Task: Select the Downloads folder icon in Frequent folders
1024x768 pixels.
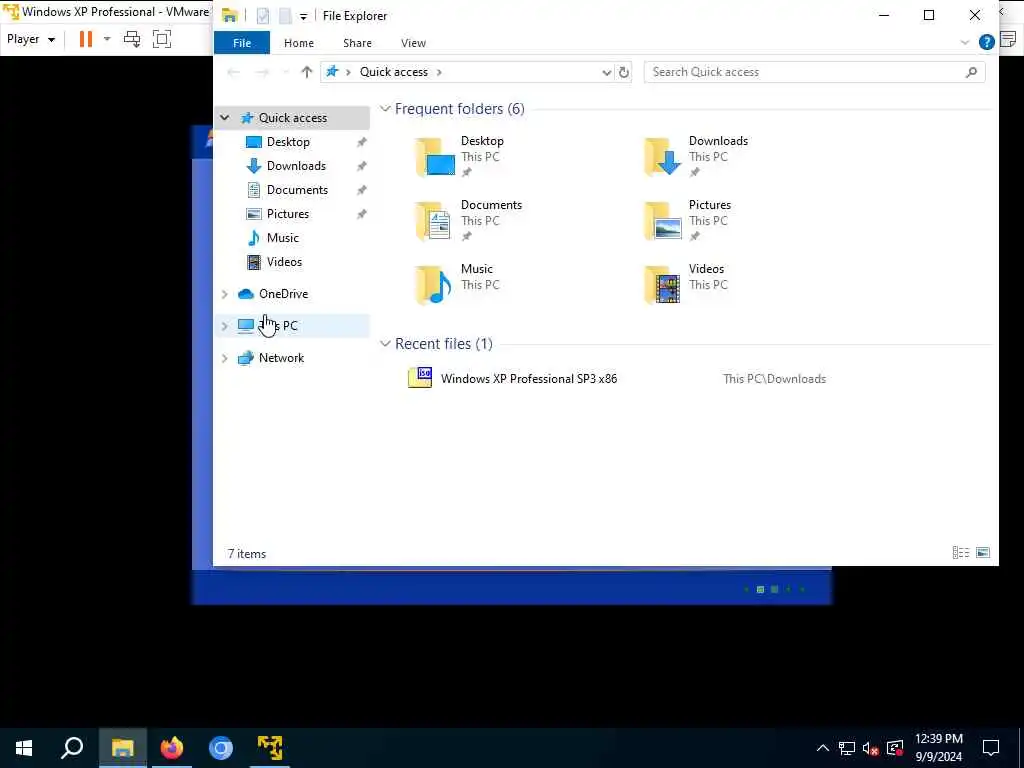Action: click(x=664, y=157)
